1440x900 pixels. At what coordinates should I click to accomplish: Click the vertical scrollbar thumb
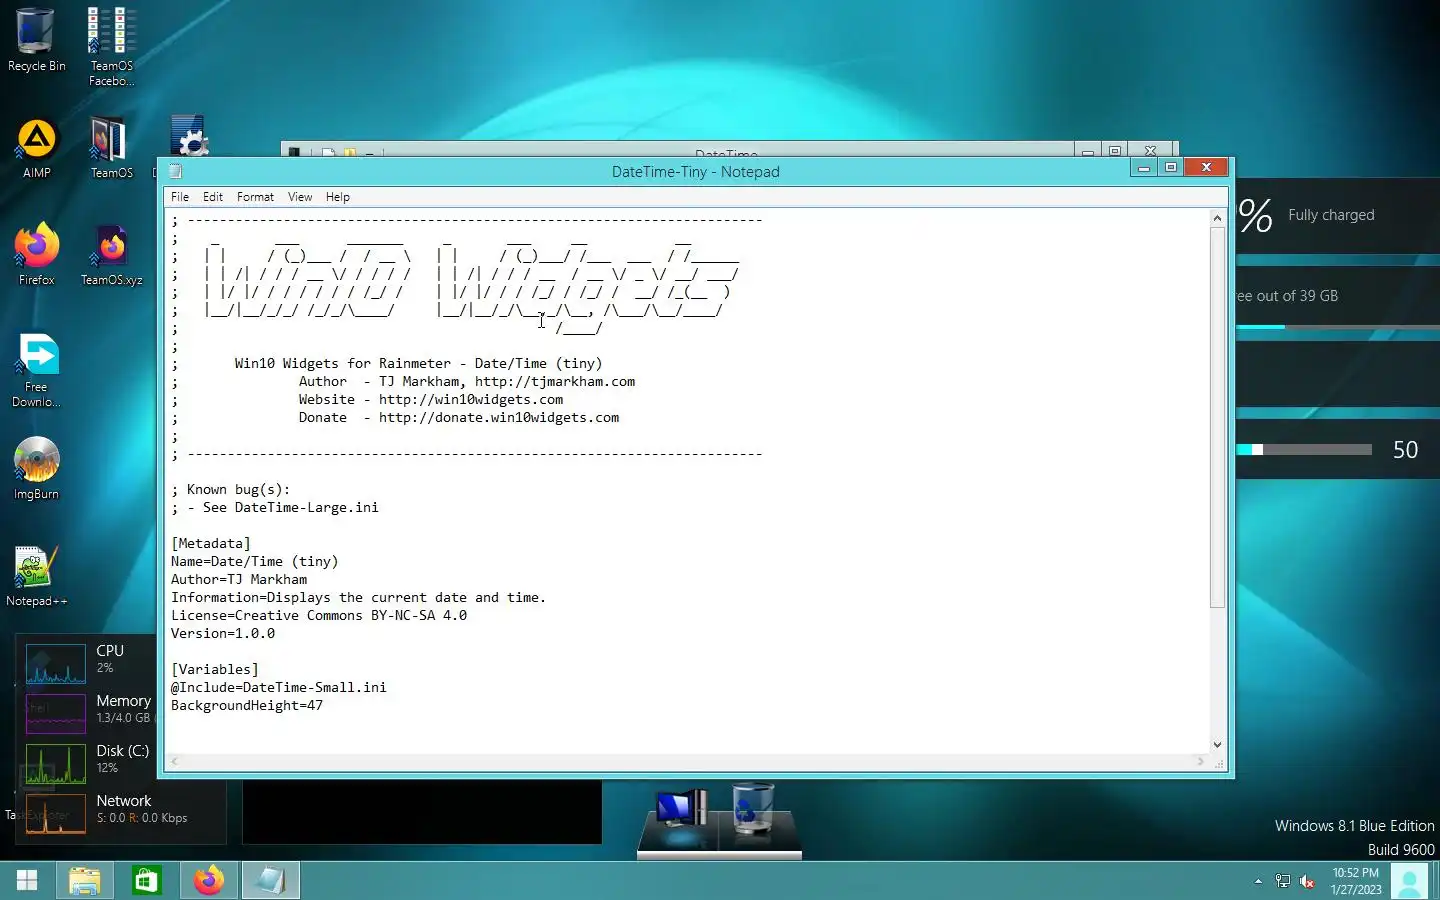(1217, 417)
